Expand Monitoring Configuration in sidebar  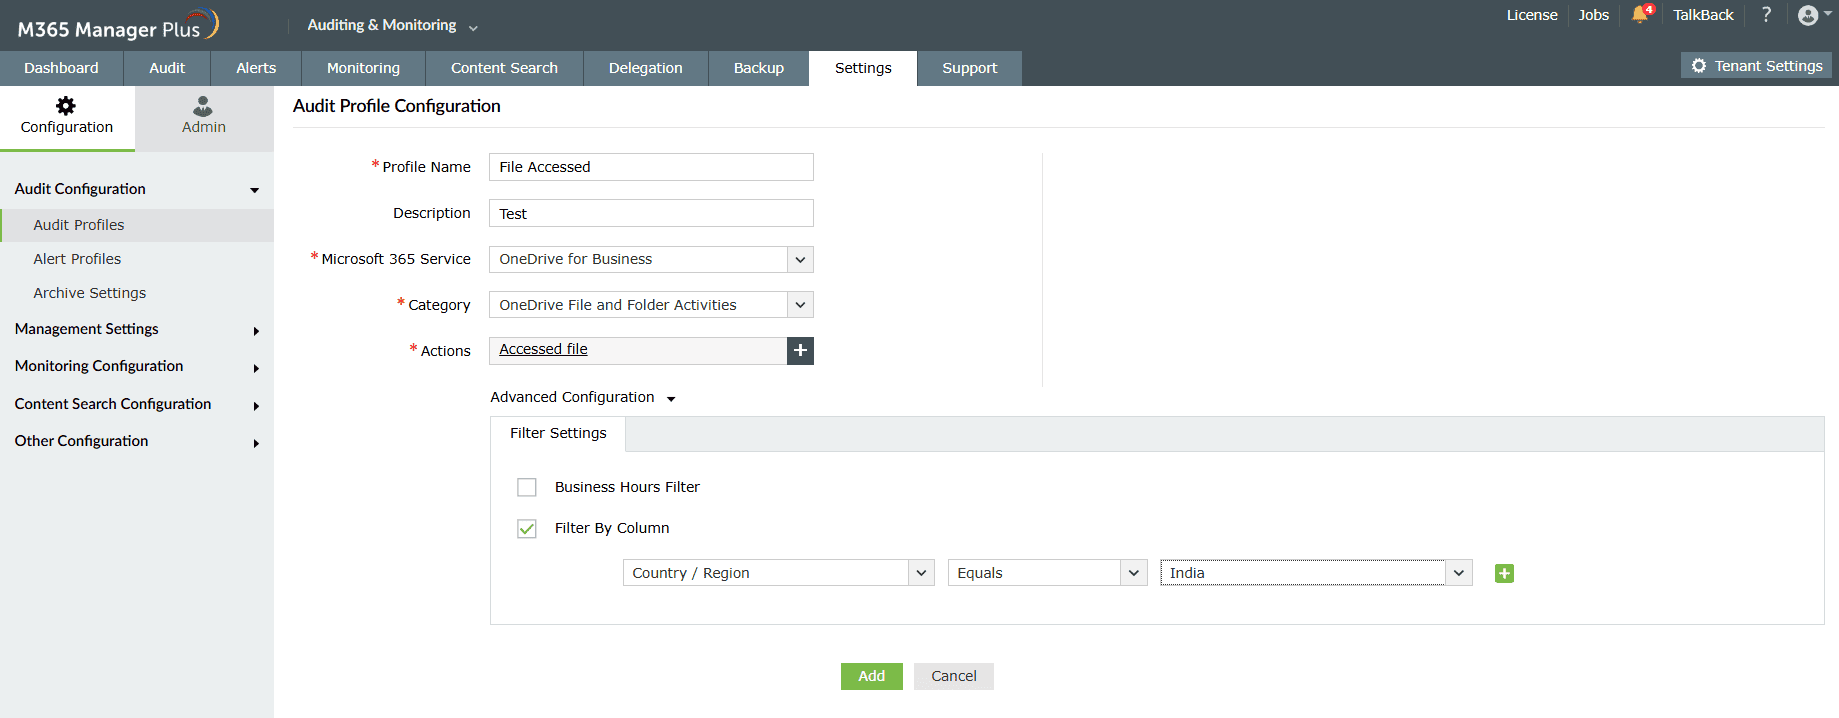(137, 366)
